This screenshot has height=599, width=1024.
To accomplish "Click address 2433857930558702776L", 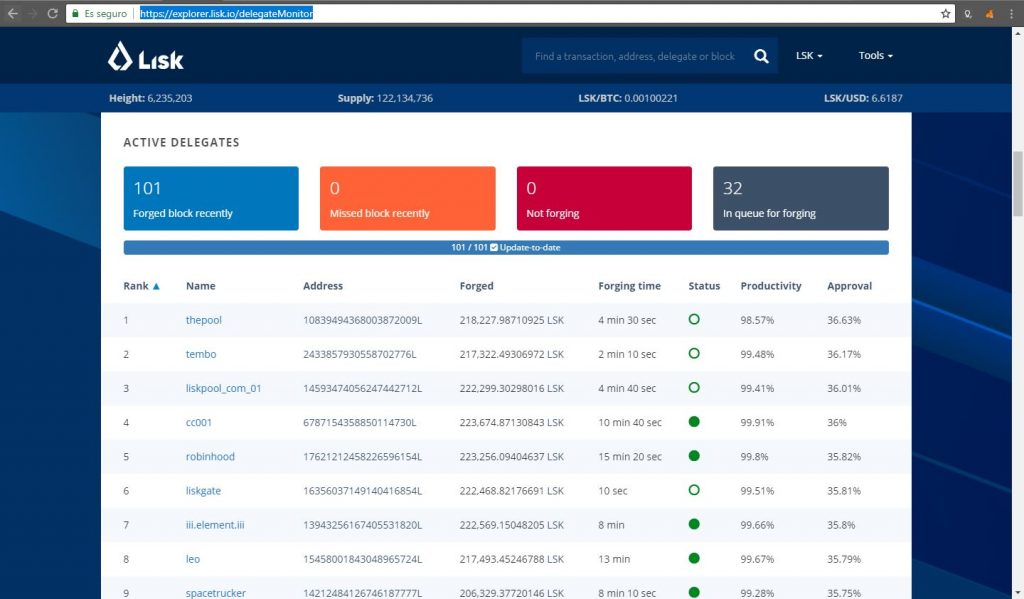I will tap(360, 354).
